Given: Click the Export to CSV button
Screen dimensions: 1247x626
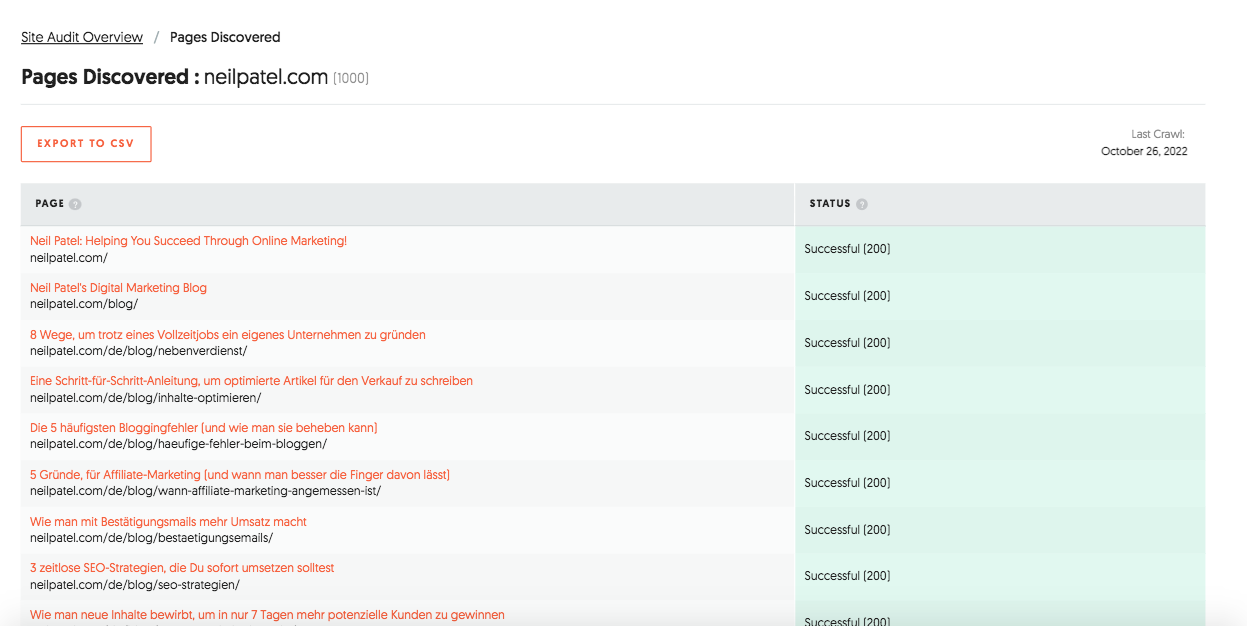Looking at the screenshot, I should point(86,144).
